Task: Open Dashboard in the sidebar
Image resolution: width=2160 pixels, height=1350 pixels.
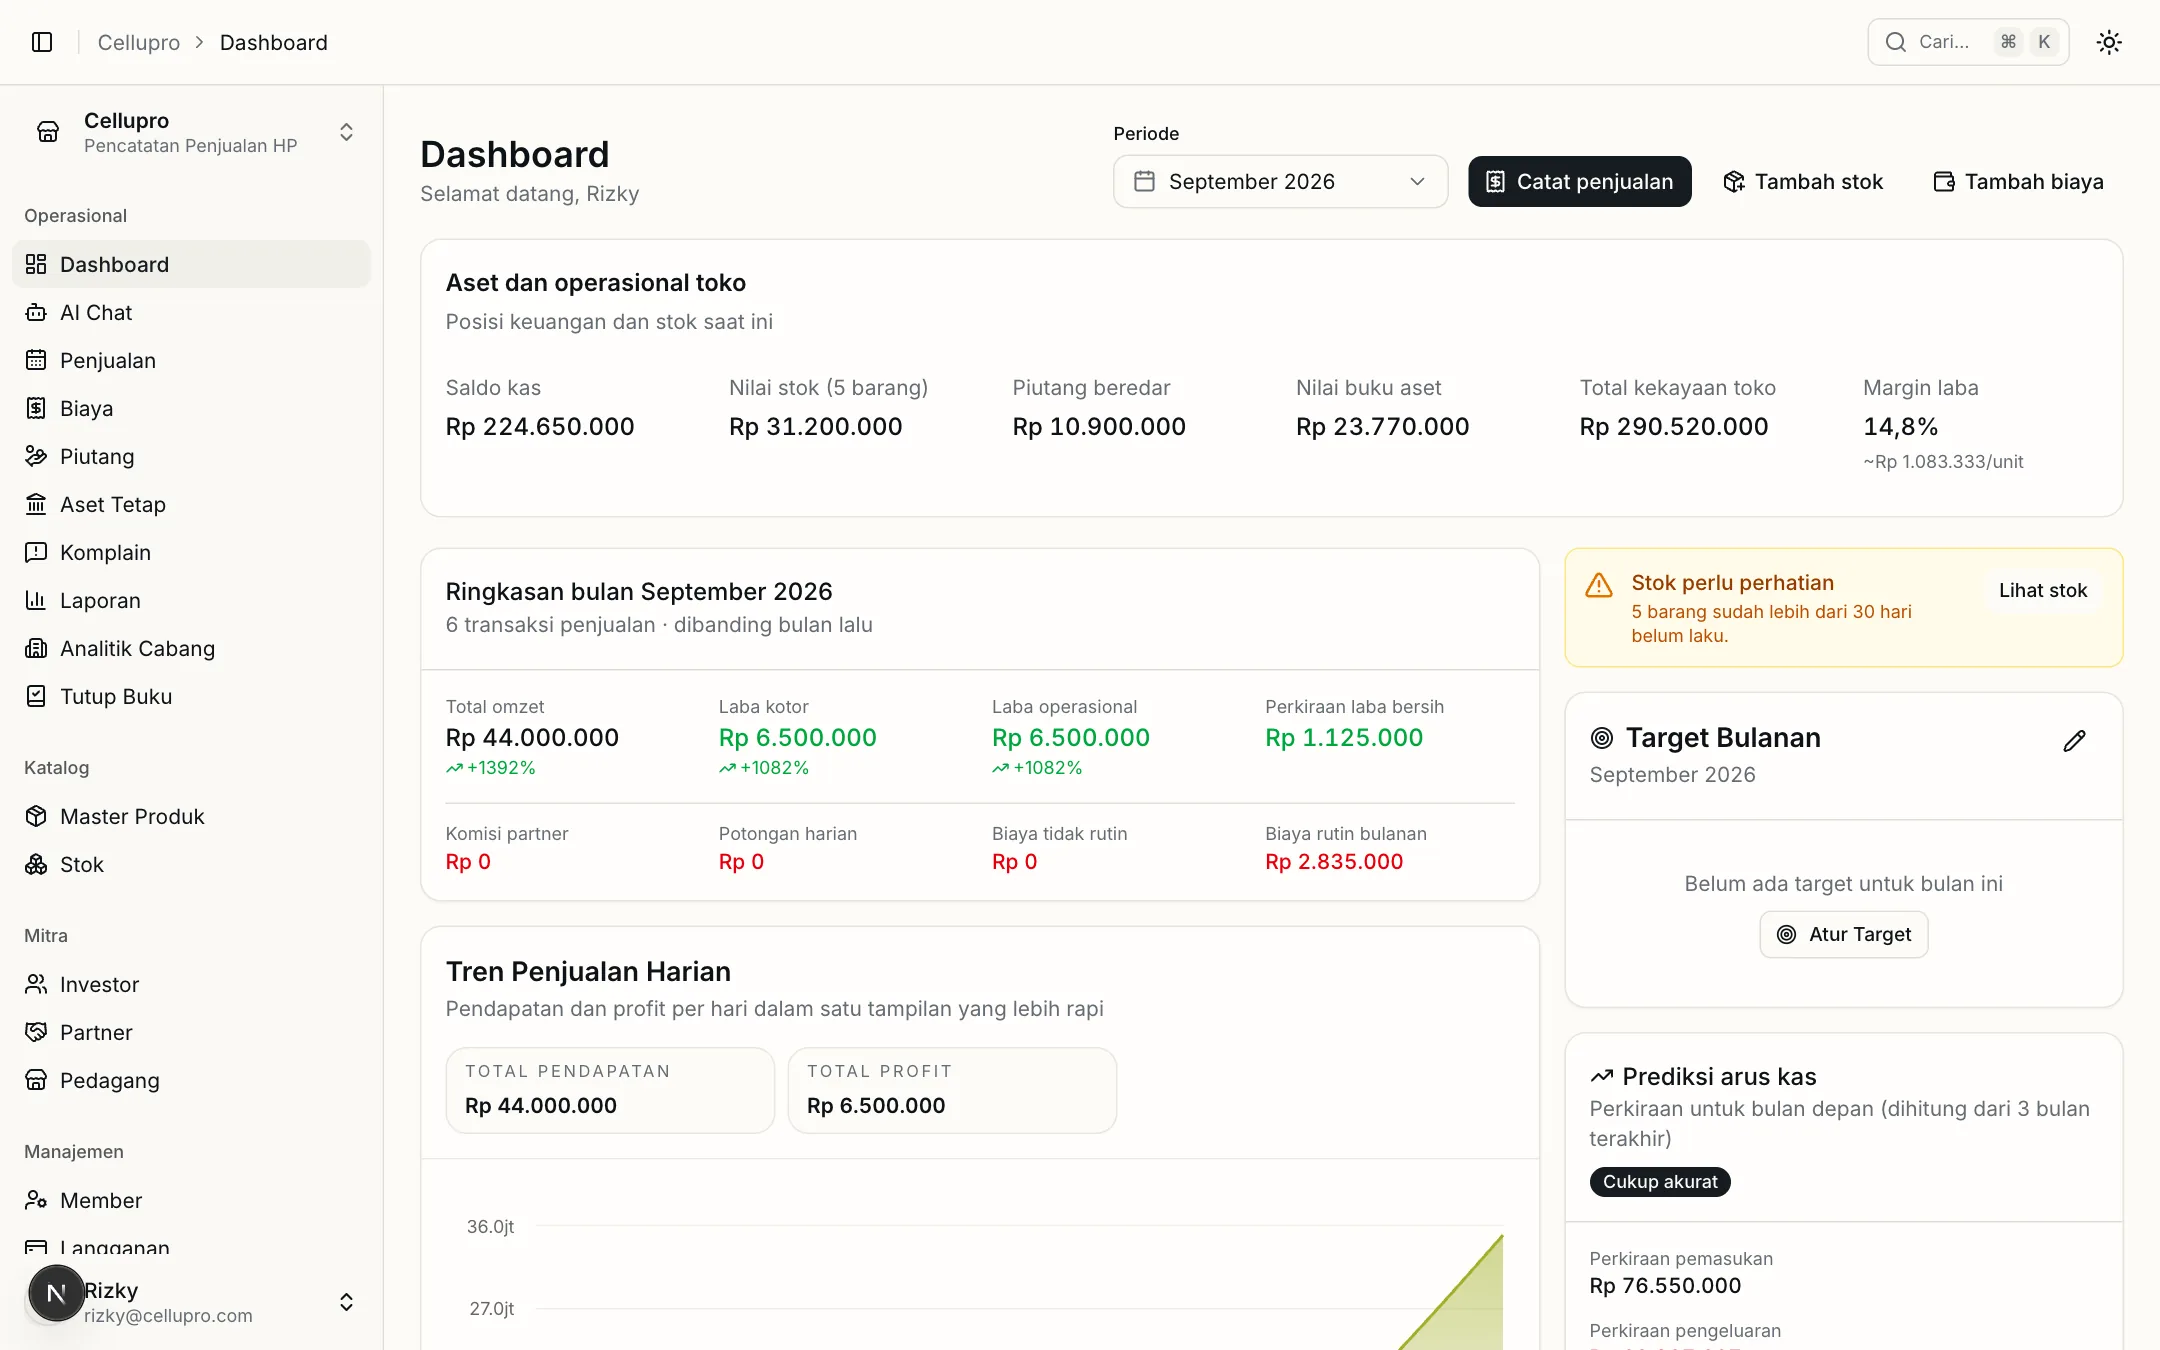Action: tap(191, 264)
